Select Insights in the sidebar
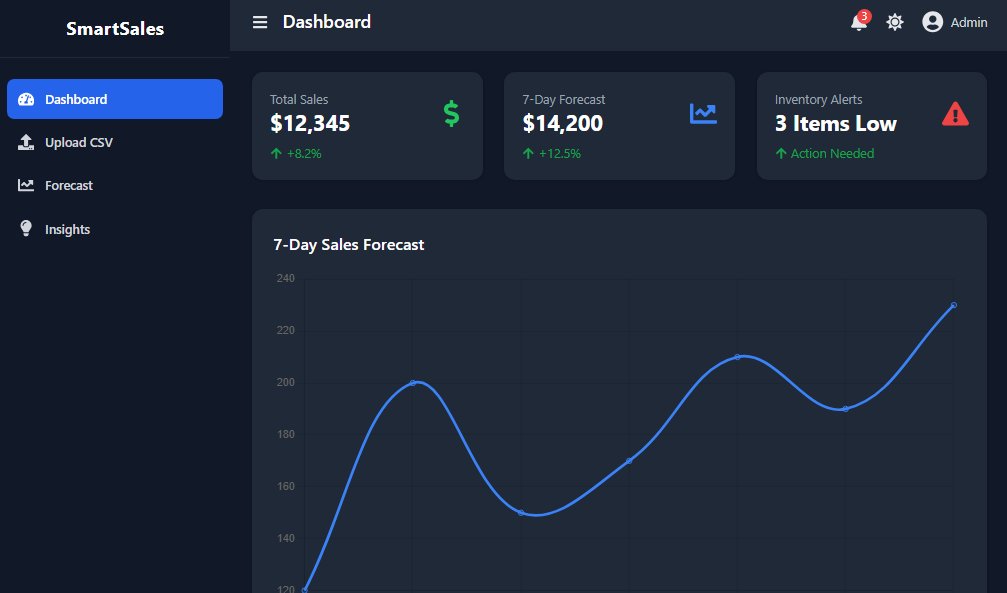Image resolution: width=1007 pixels, height=593 pixels. tap(67, 229)
